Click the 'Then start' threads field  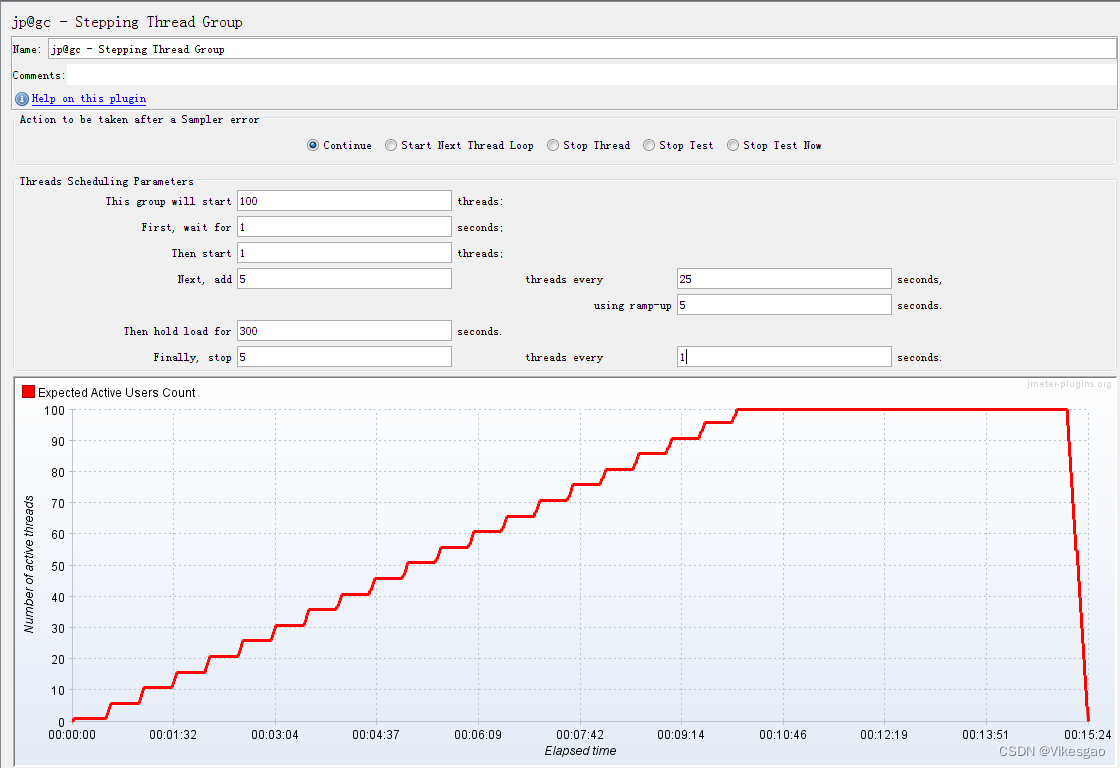[344, 253]
